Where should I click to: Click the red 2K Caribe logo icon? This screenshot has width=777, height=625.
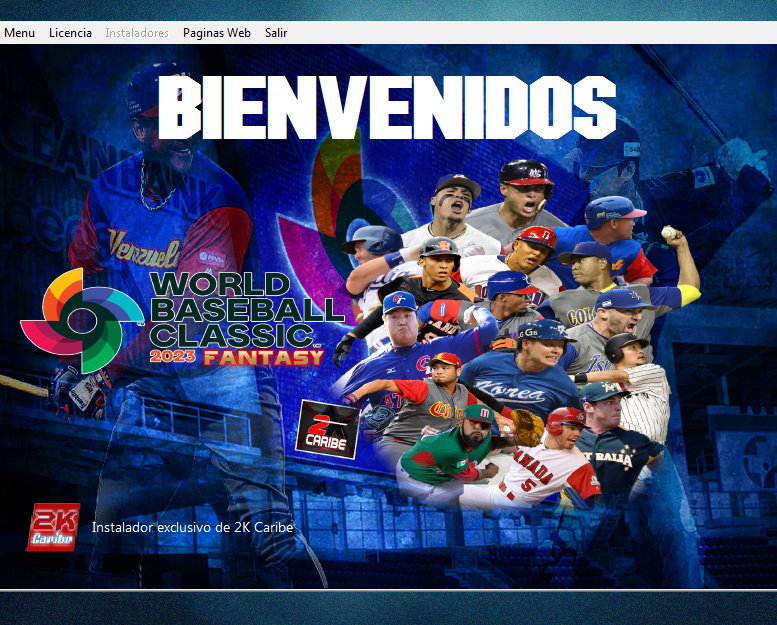(54, 527)
